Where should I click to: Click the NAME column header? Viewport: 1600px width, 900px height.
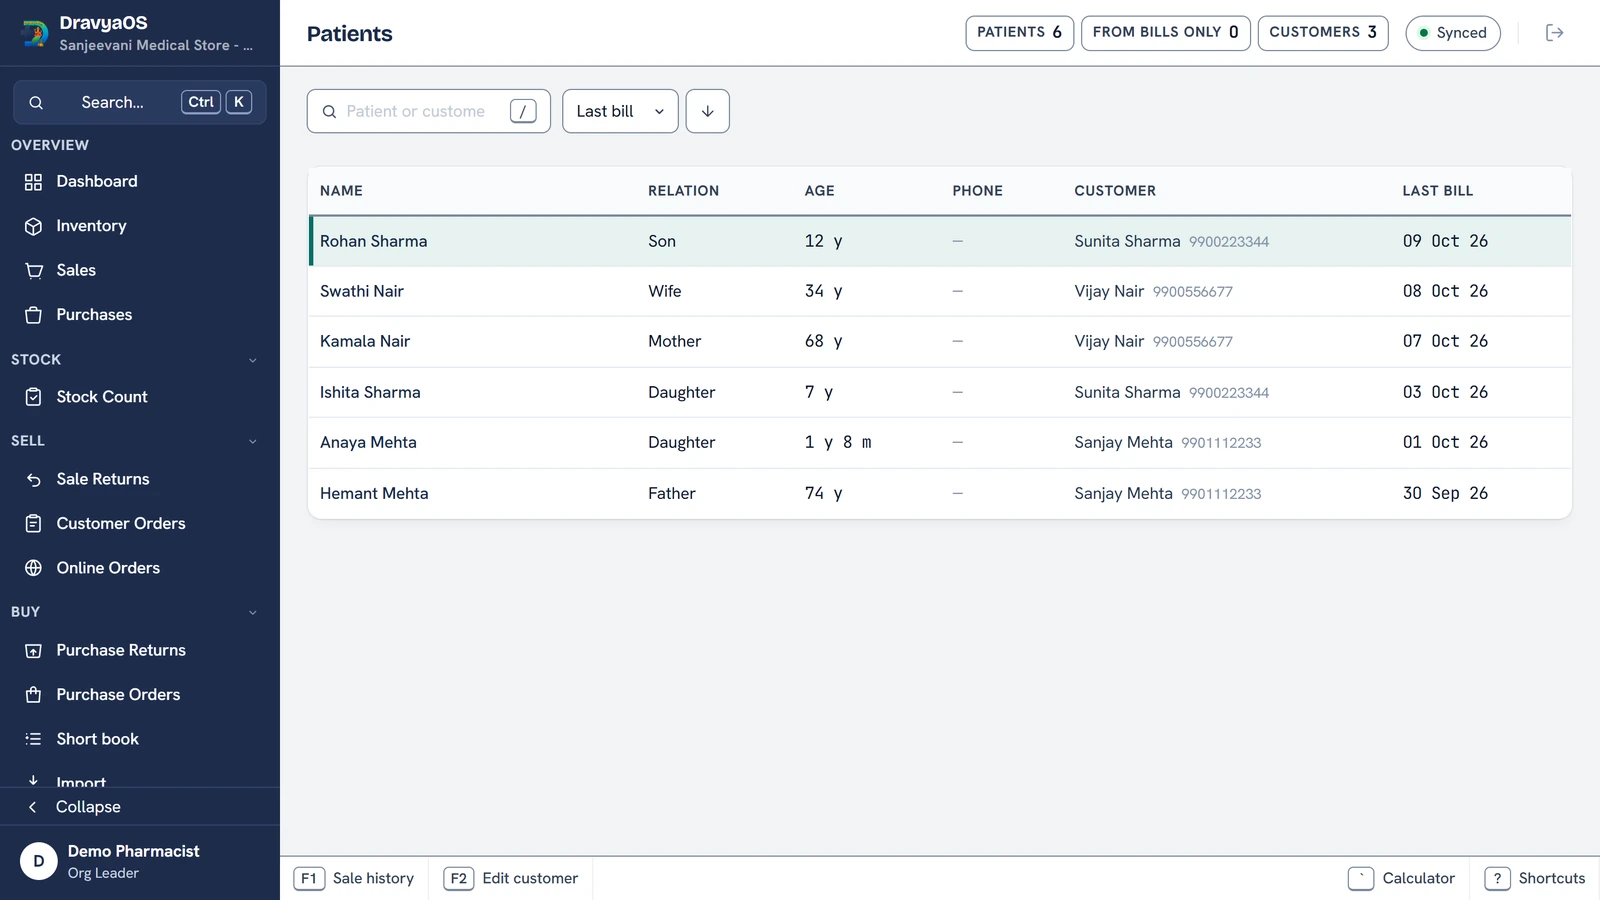tap(341, 191)
